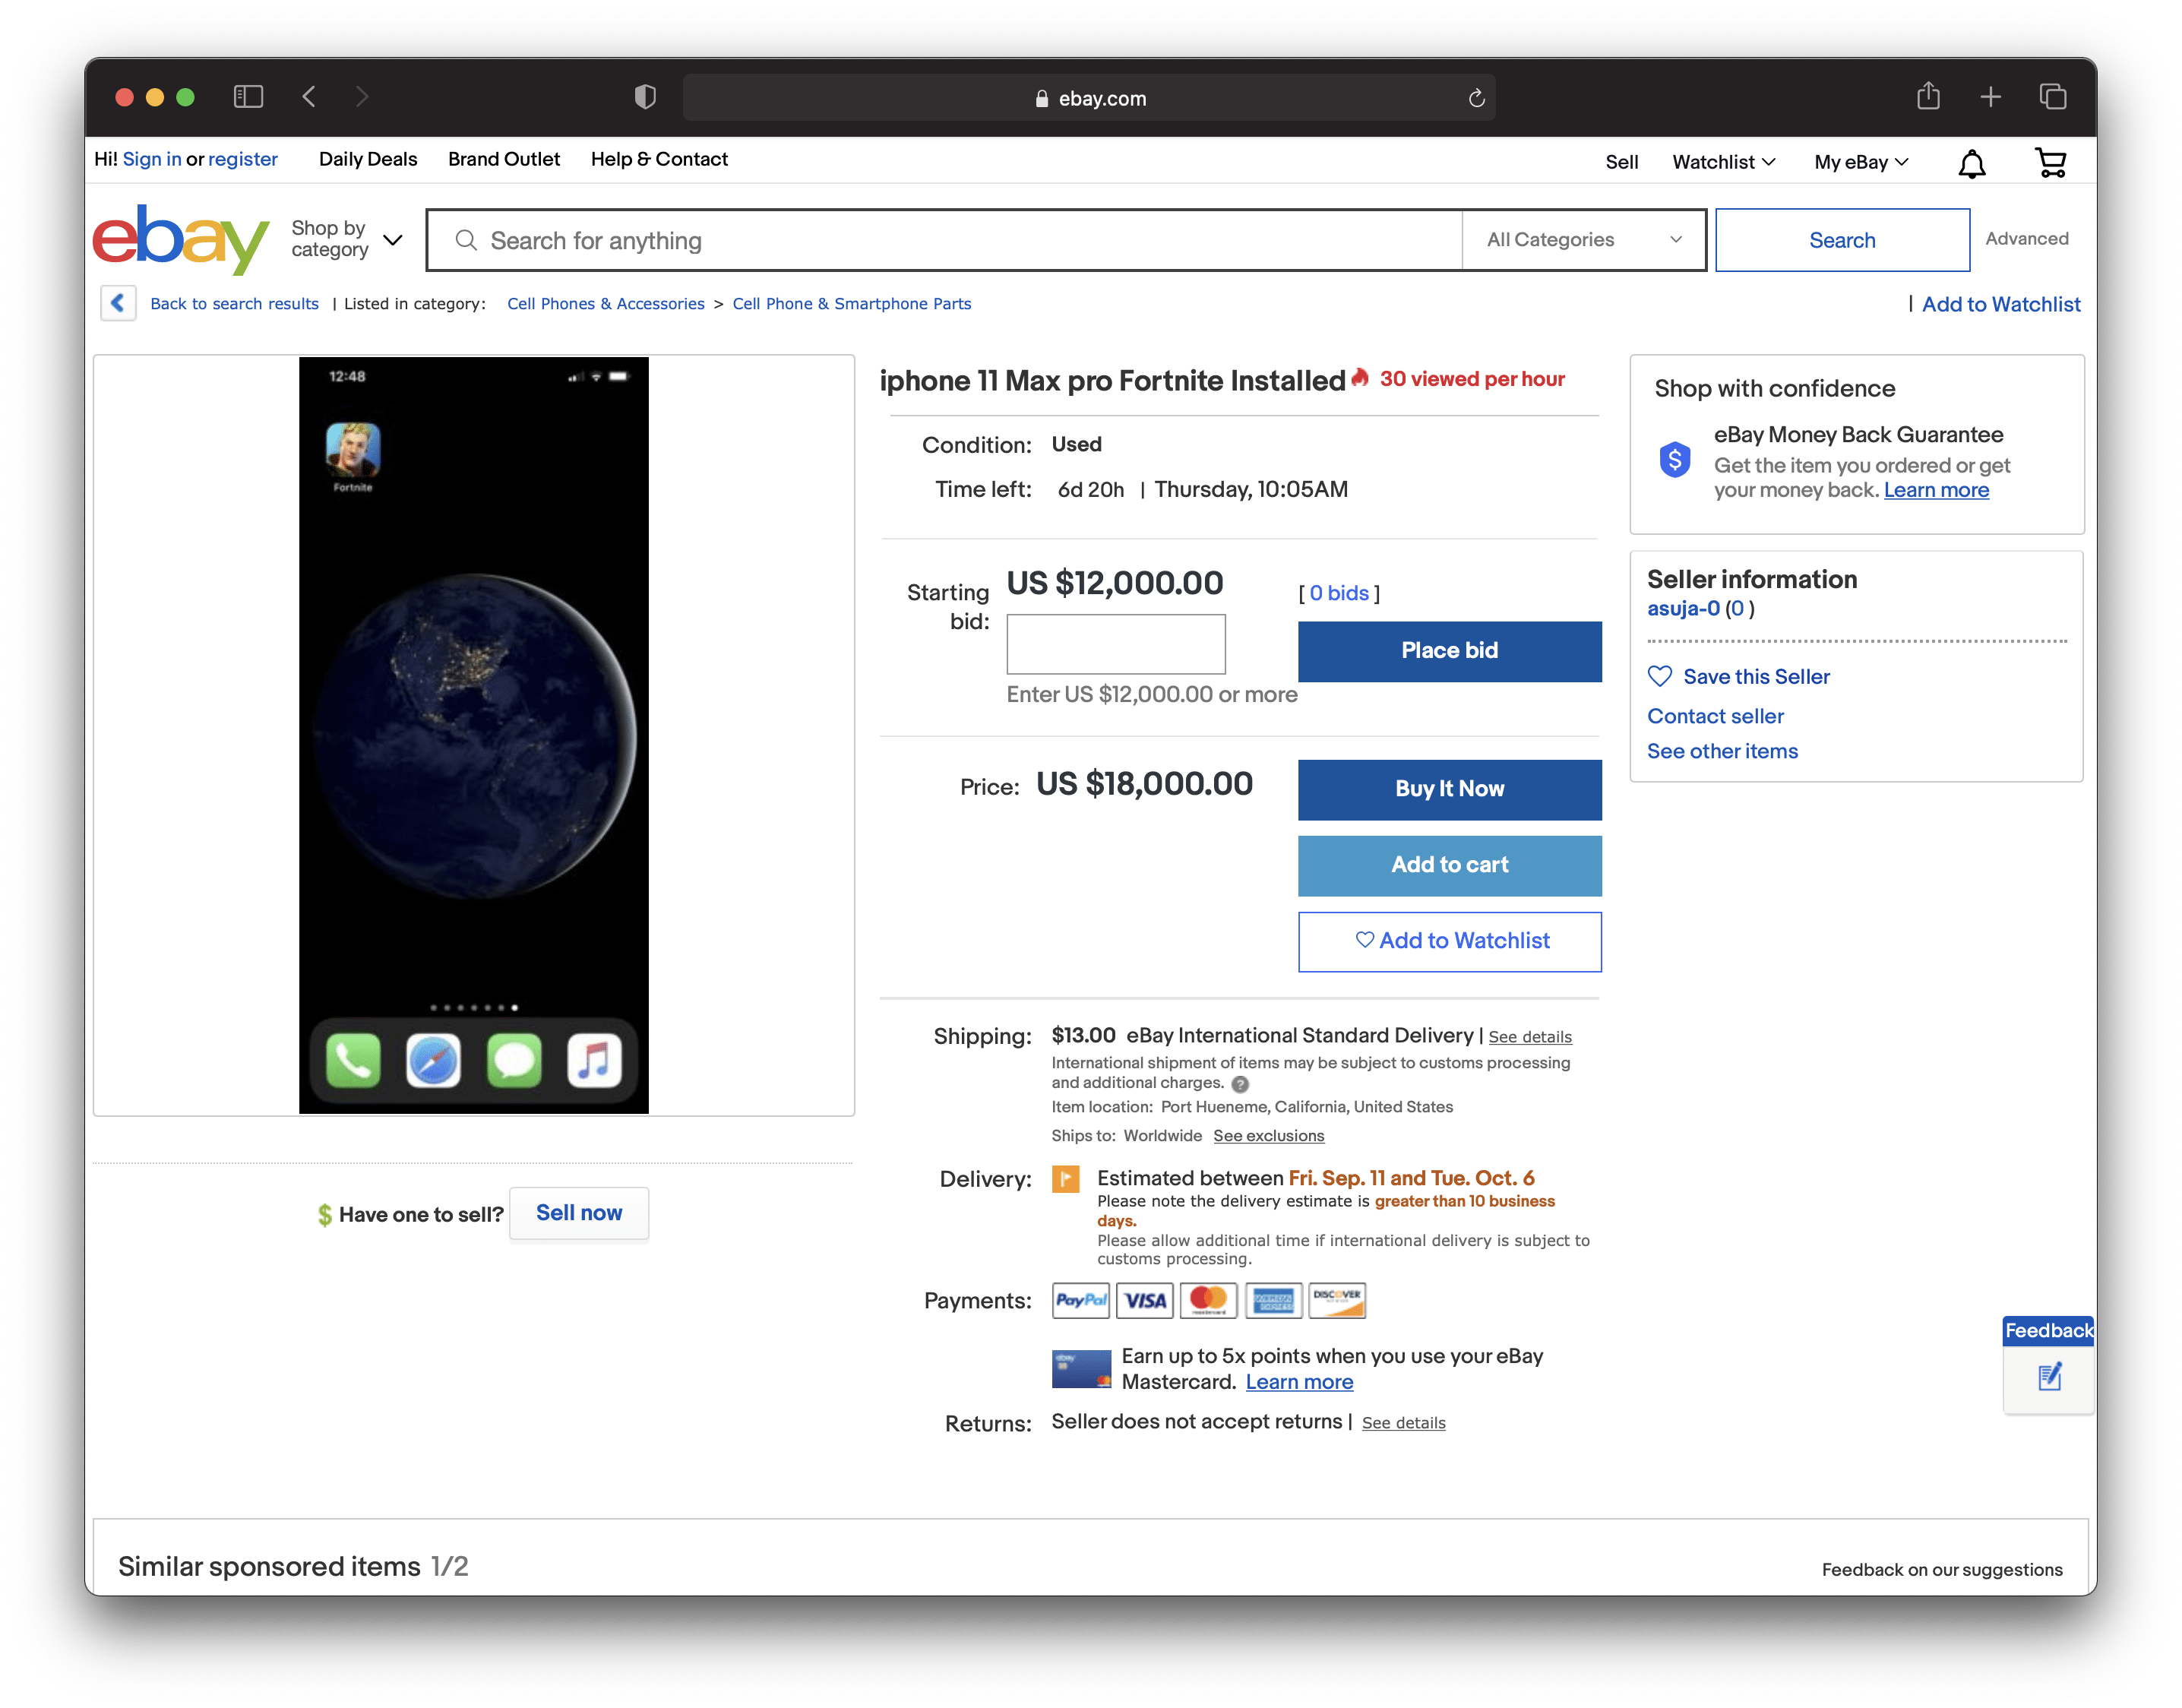
Task: Click the customs charges help question icon
Action: (x=1240, y=1084)
